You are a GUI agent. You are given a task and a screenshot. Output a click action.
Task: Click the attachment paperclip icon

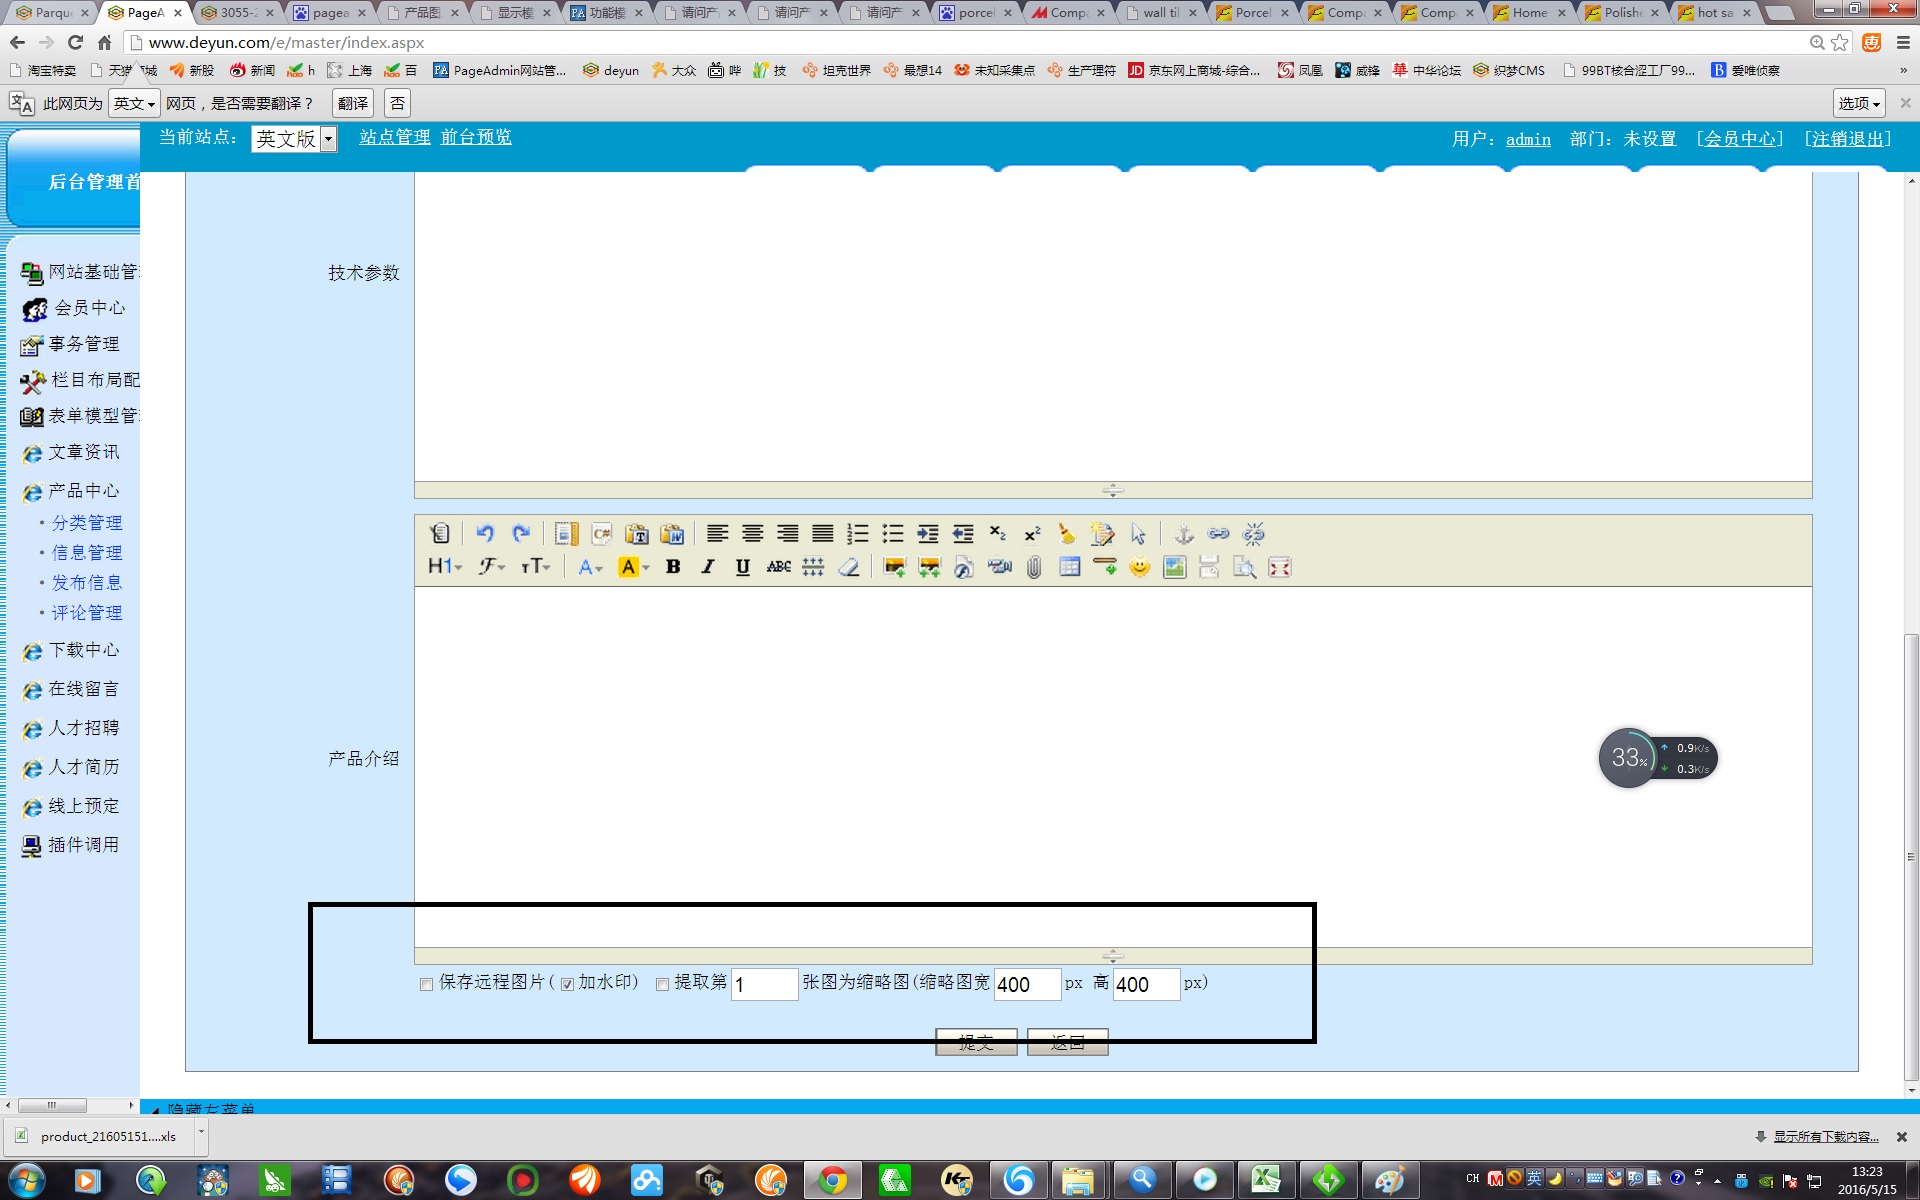pos(1034,568)
